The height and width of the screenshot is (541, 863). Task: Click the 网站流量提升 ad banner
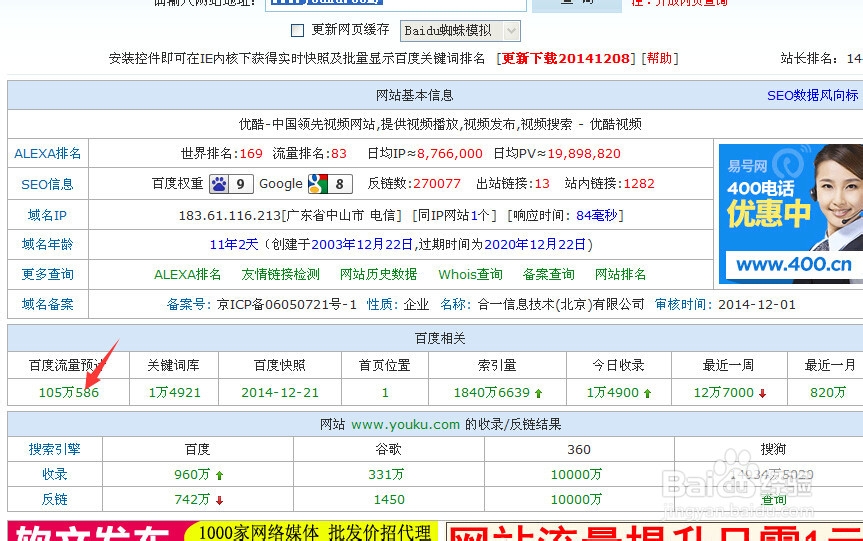pyautogui.click(x=654, y=532)
